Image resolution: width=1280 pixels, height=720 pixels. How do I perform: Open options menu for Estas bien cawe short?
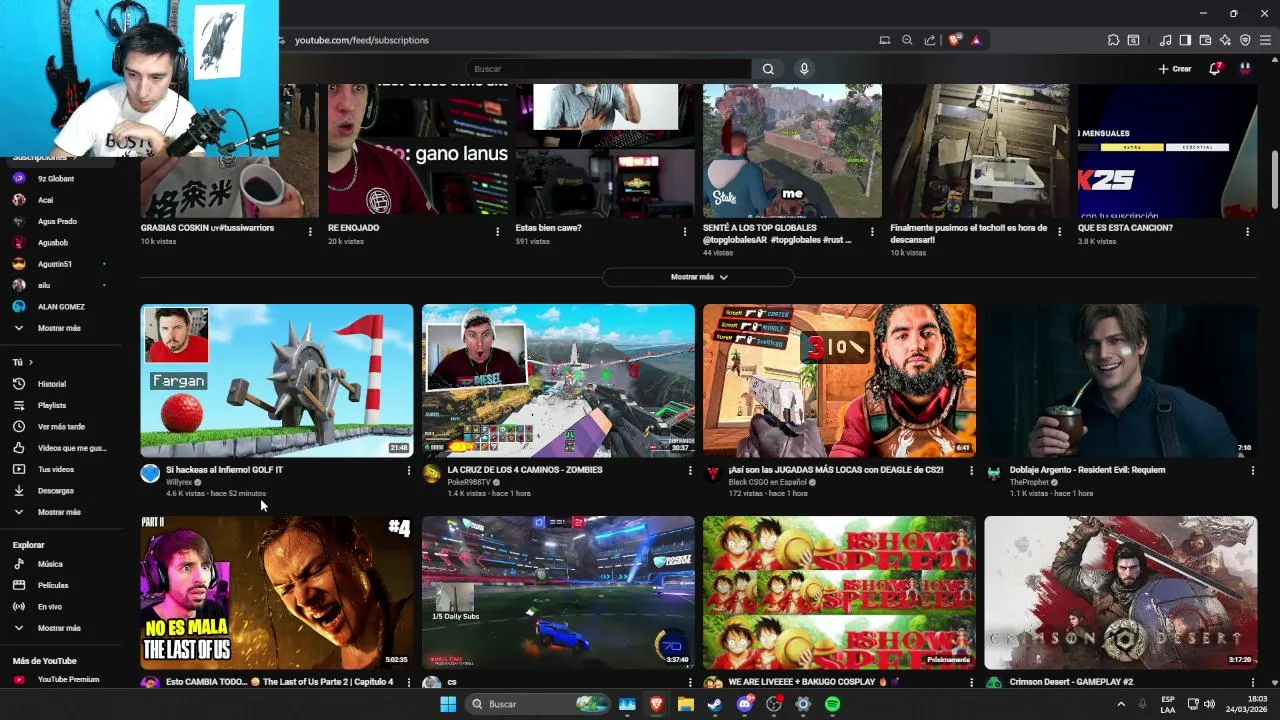pyautogui.click(x=684, y=232)
